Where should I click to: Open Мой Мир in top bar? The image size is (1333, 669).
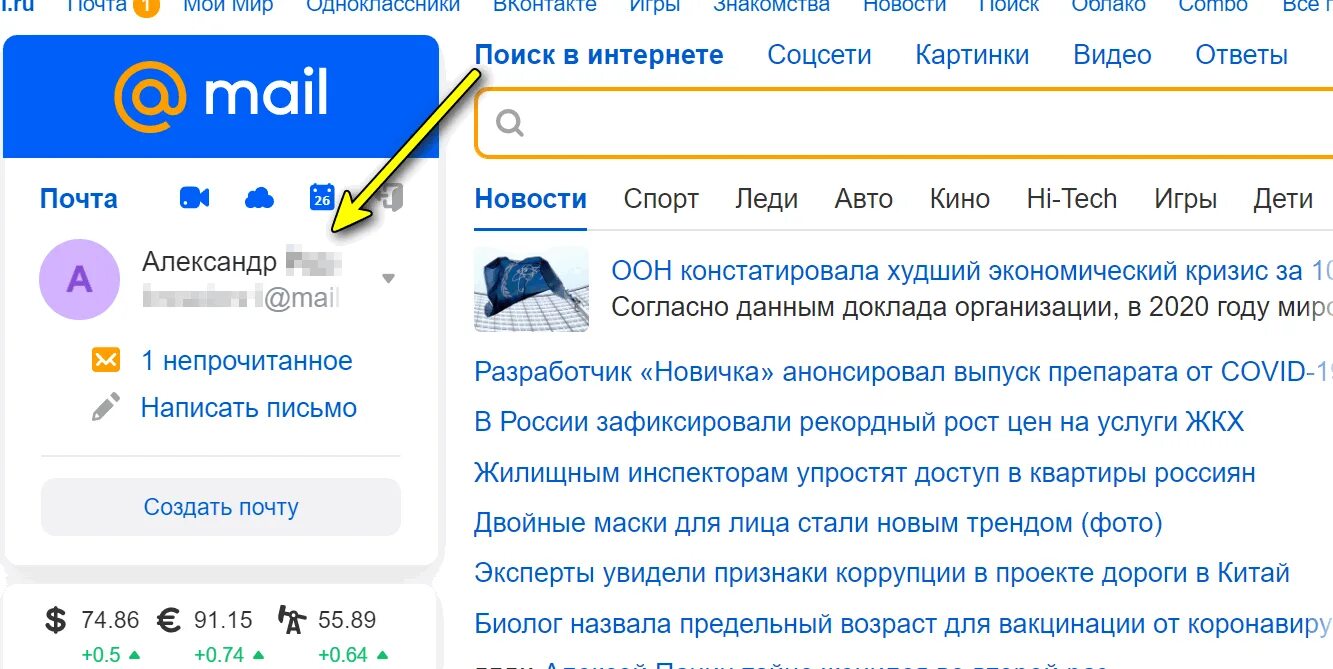coord(228,5)
